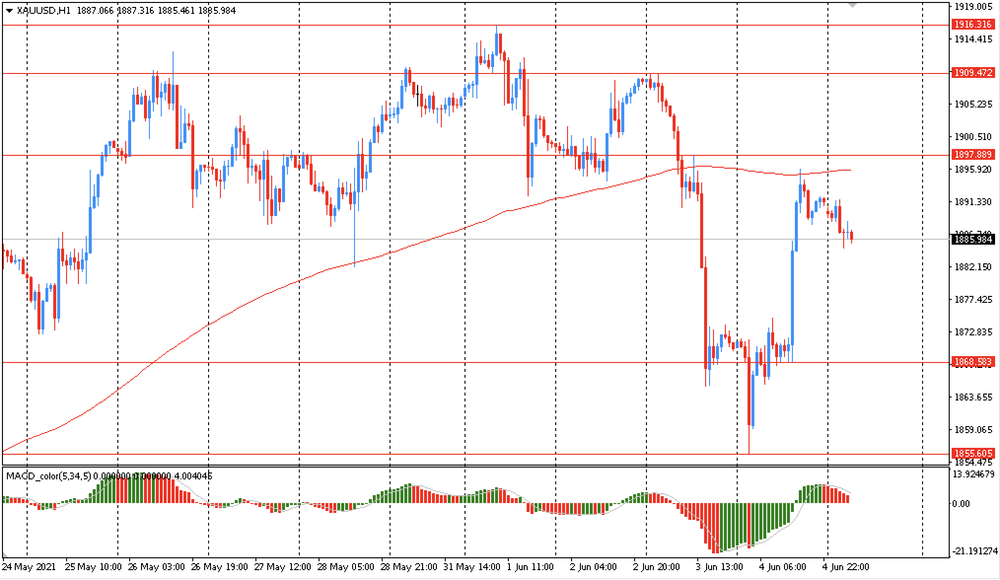Click the 28 May 21:00 time label
Image resolution: width=1000 pixels, height=580 pixels.
[409, 567]
